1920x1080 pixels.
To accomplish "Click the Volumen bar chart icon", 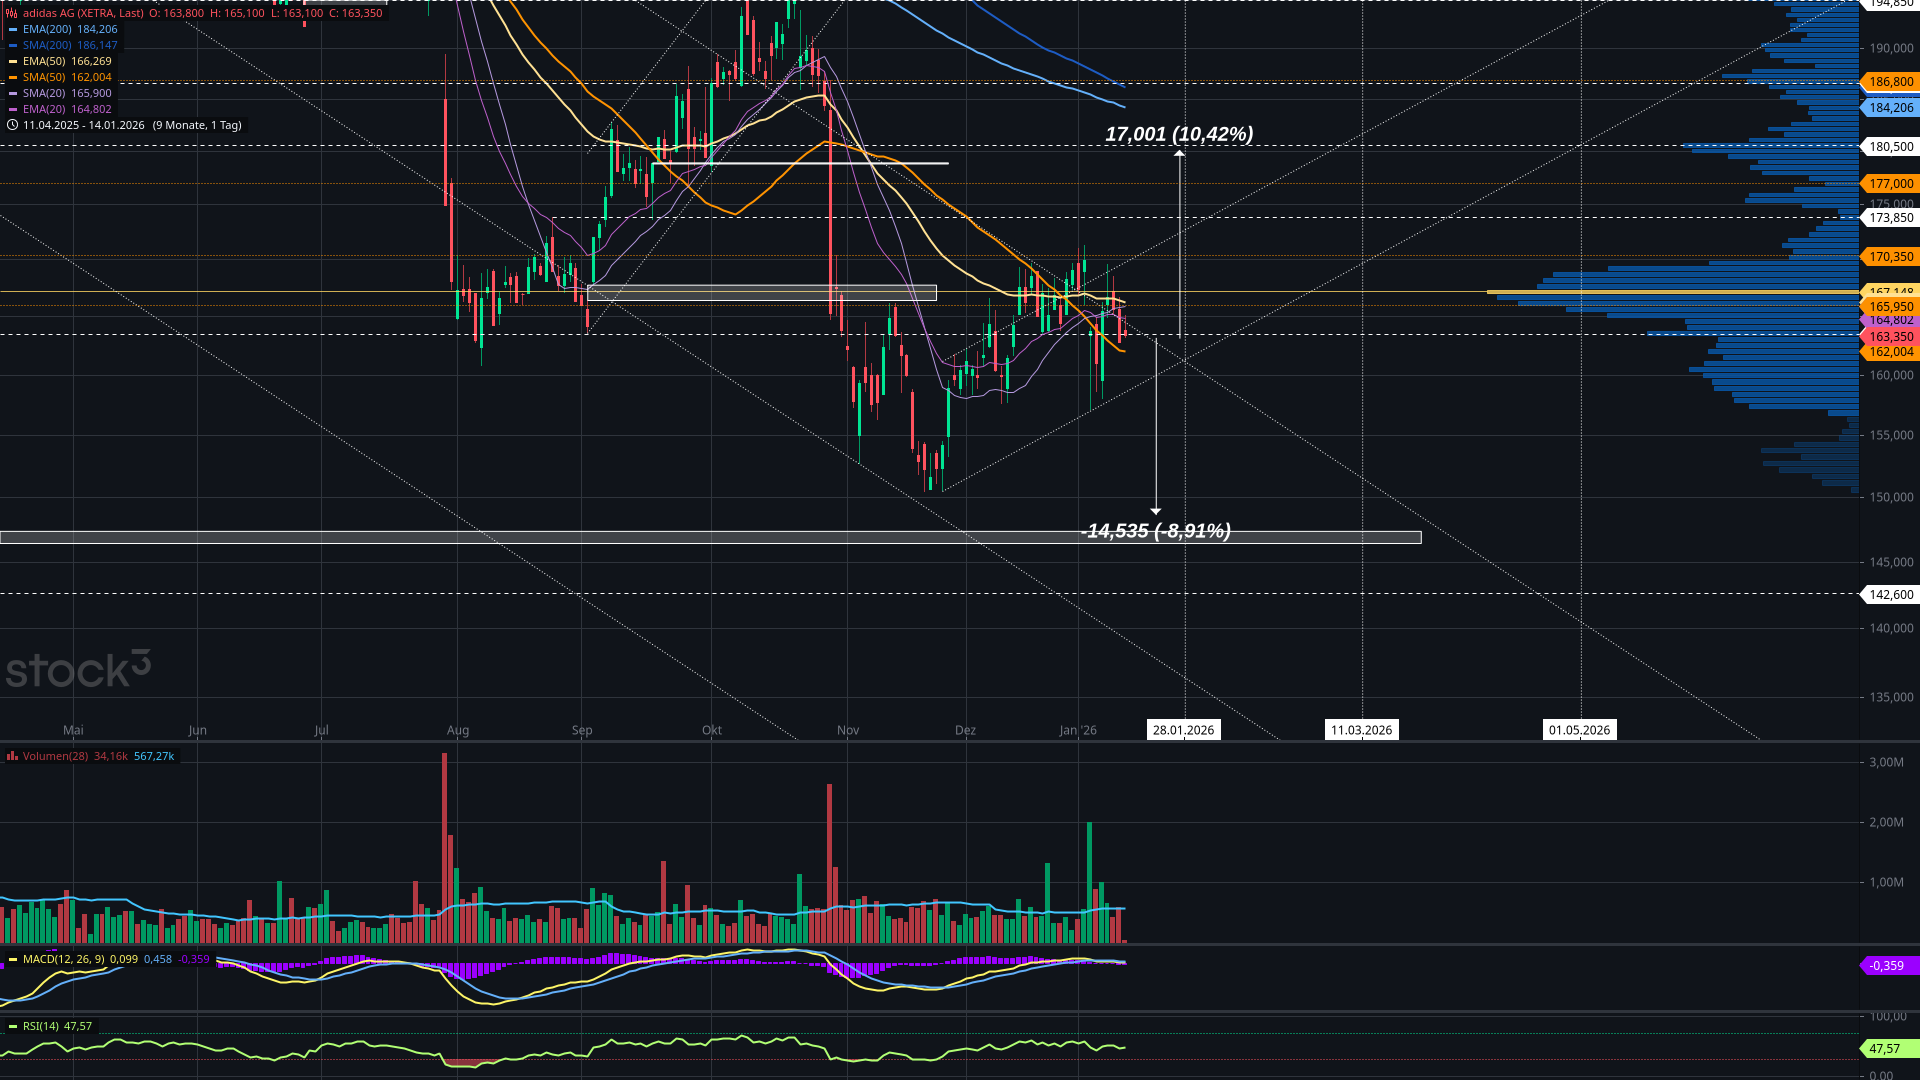I will (12, 757).
